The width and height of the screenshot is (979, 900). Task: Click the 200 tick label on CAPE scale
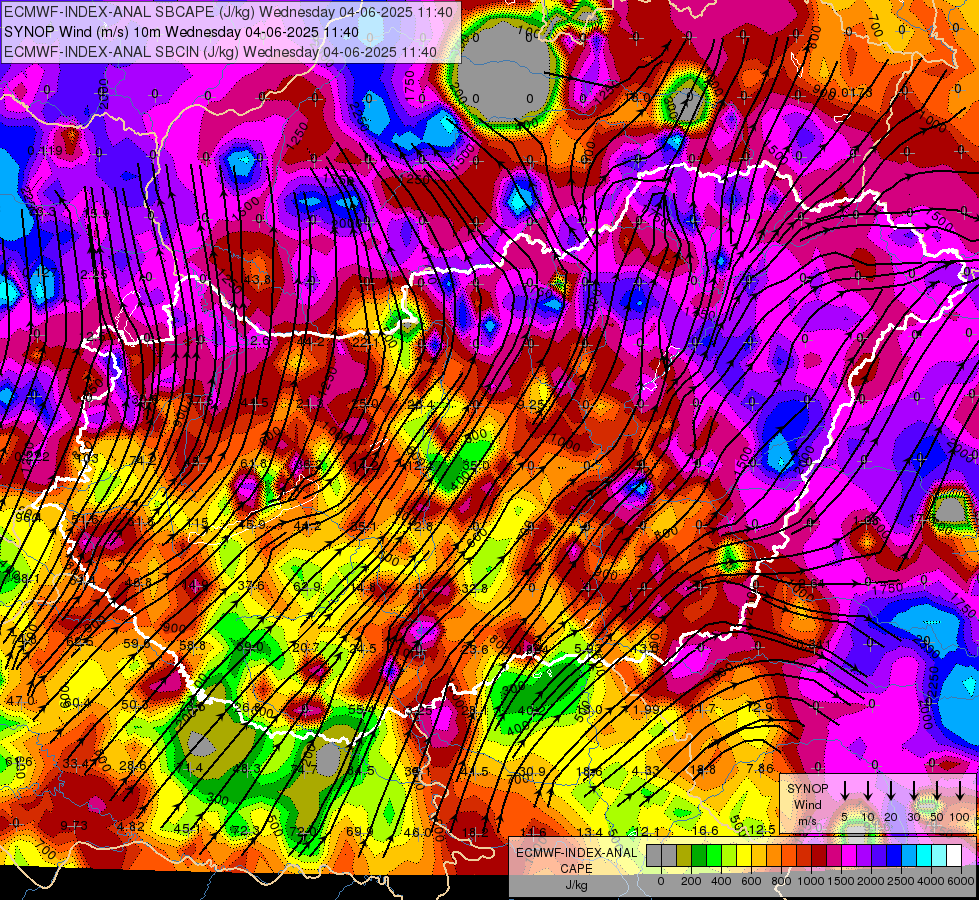pos(691,881)
